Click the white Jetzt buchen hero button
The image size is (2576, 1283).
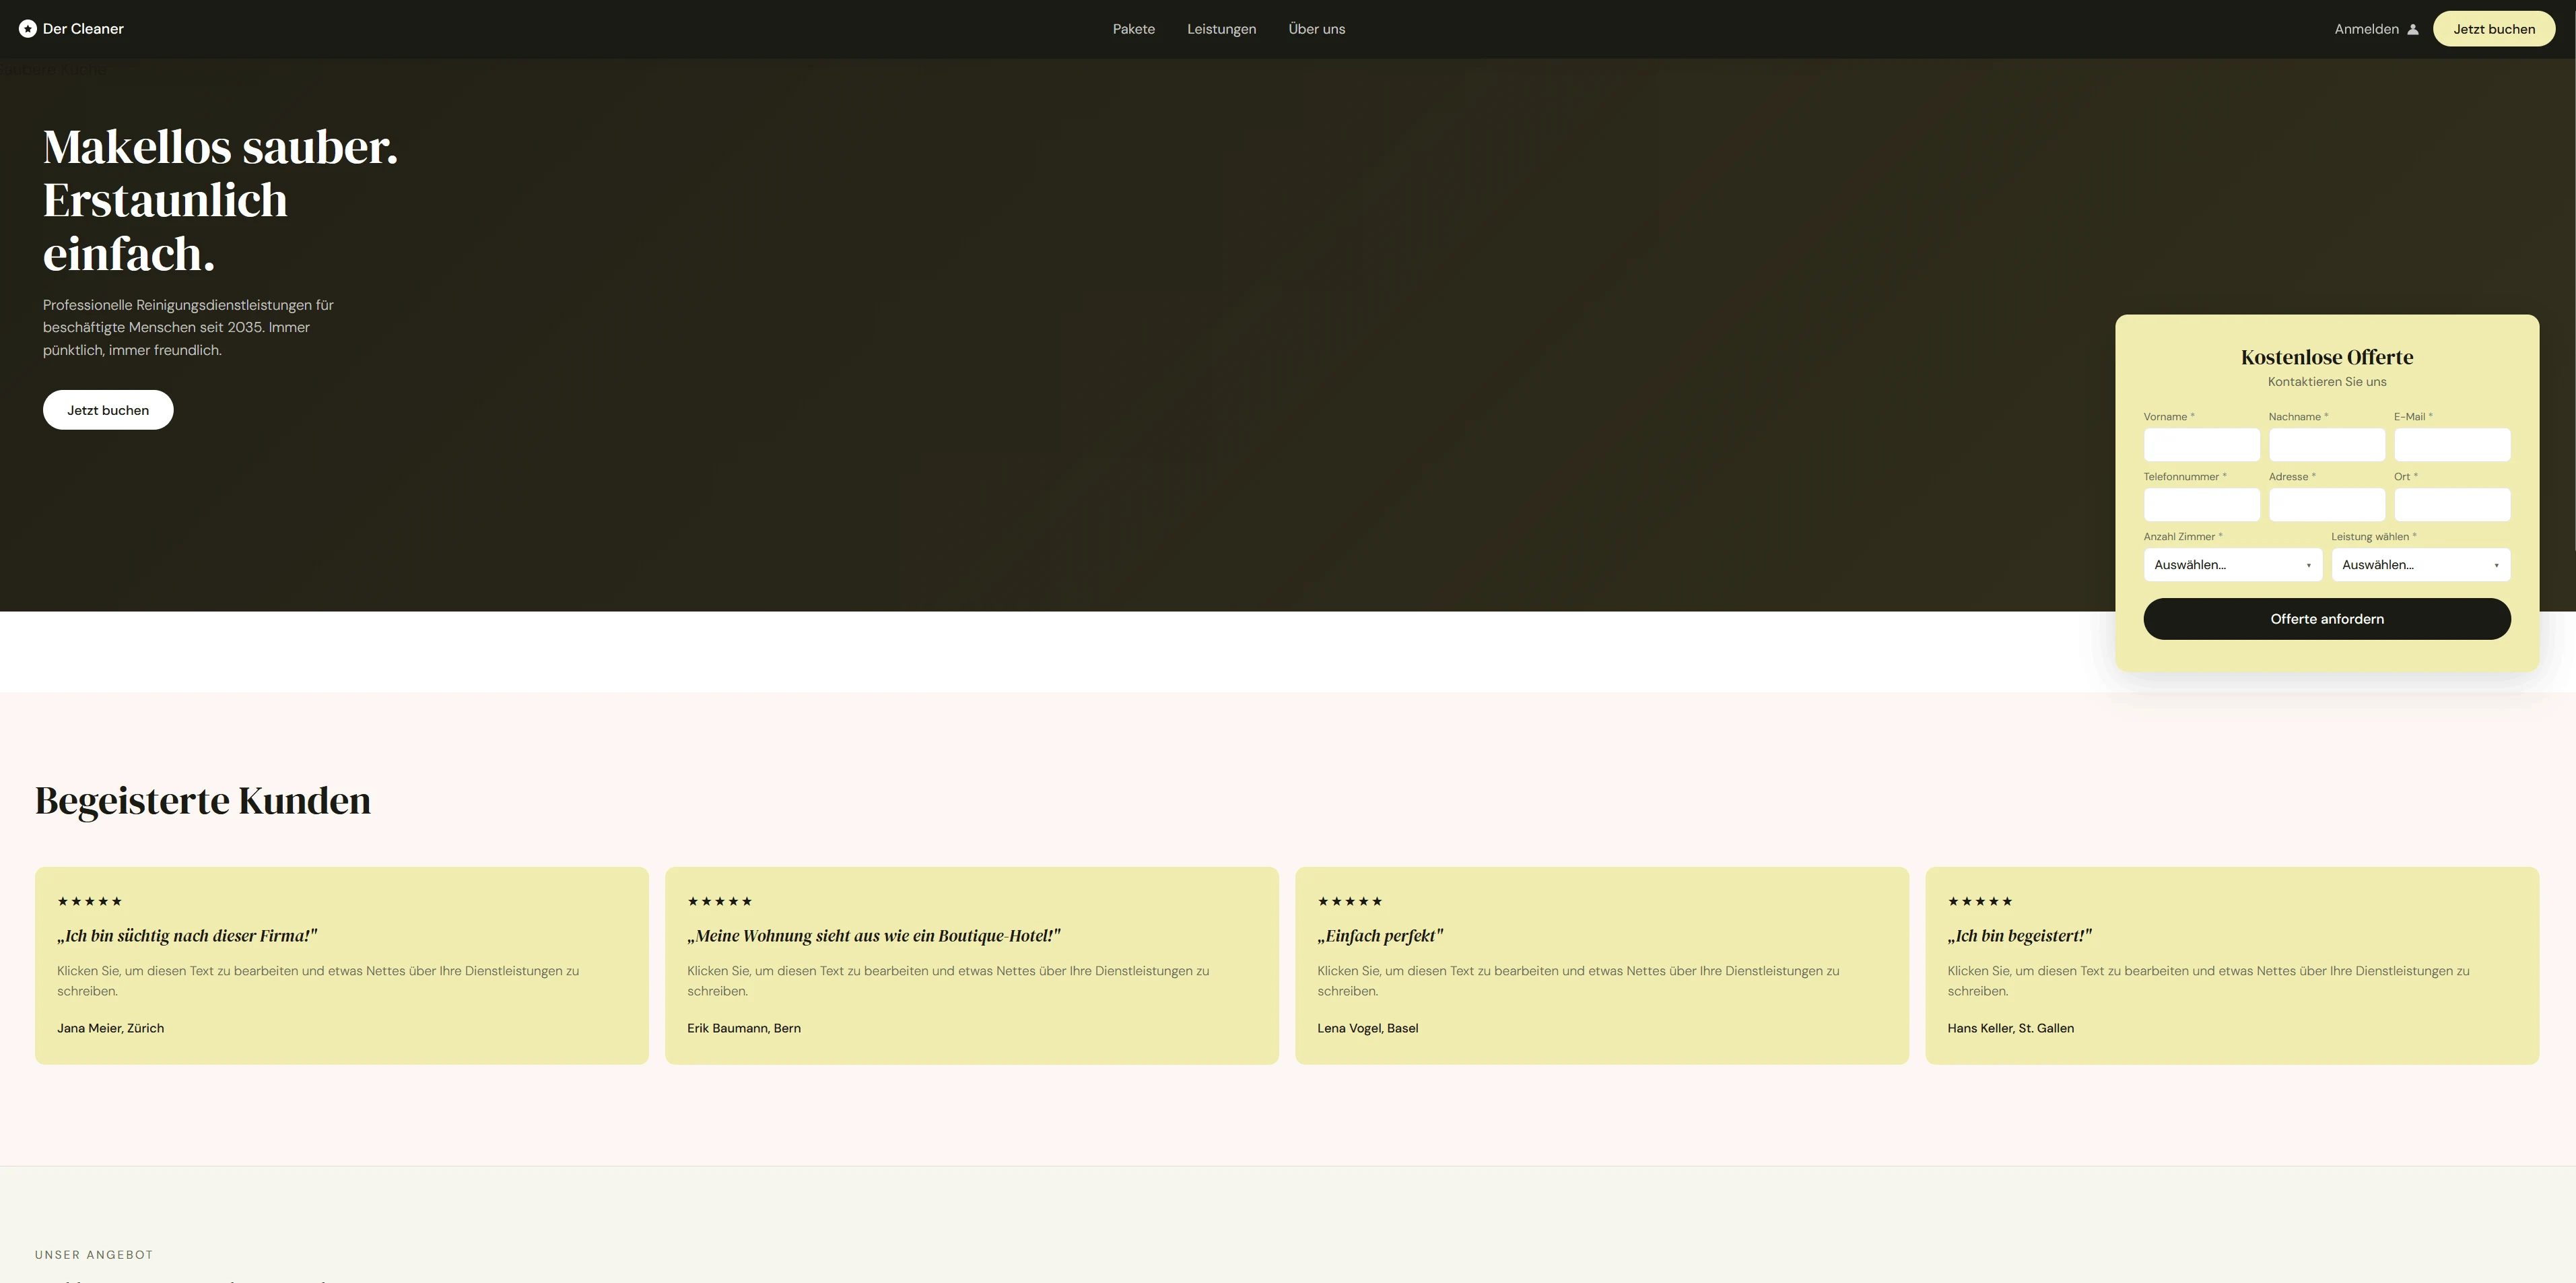coord(108,410)
